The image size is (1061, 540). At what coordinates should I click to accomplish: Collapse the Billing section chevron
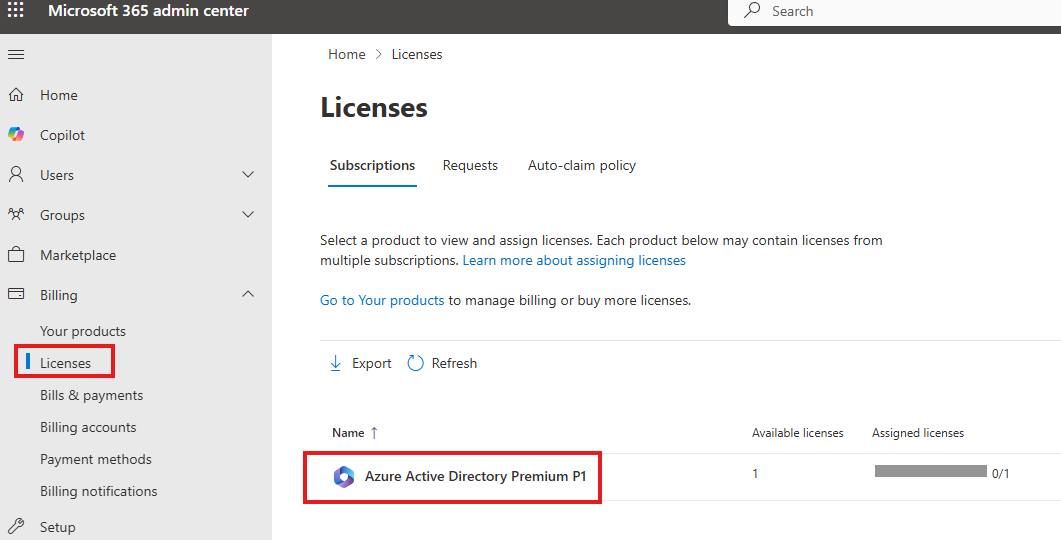[248, 294]
